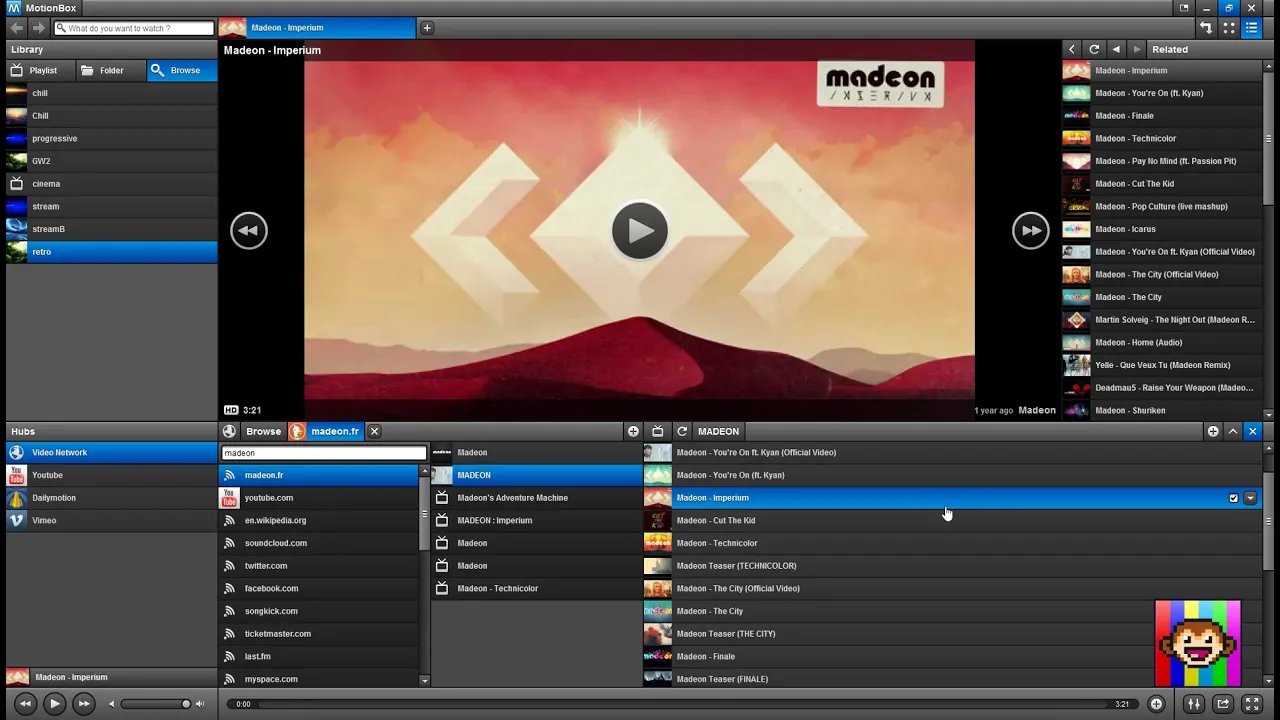Switch to the list view mode icon
Image resolution: width=1280 pixels, height=720 pixels.
point(1251,28)
